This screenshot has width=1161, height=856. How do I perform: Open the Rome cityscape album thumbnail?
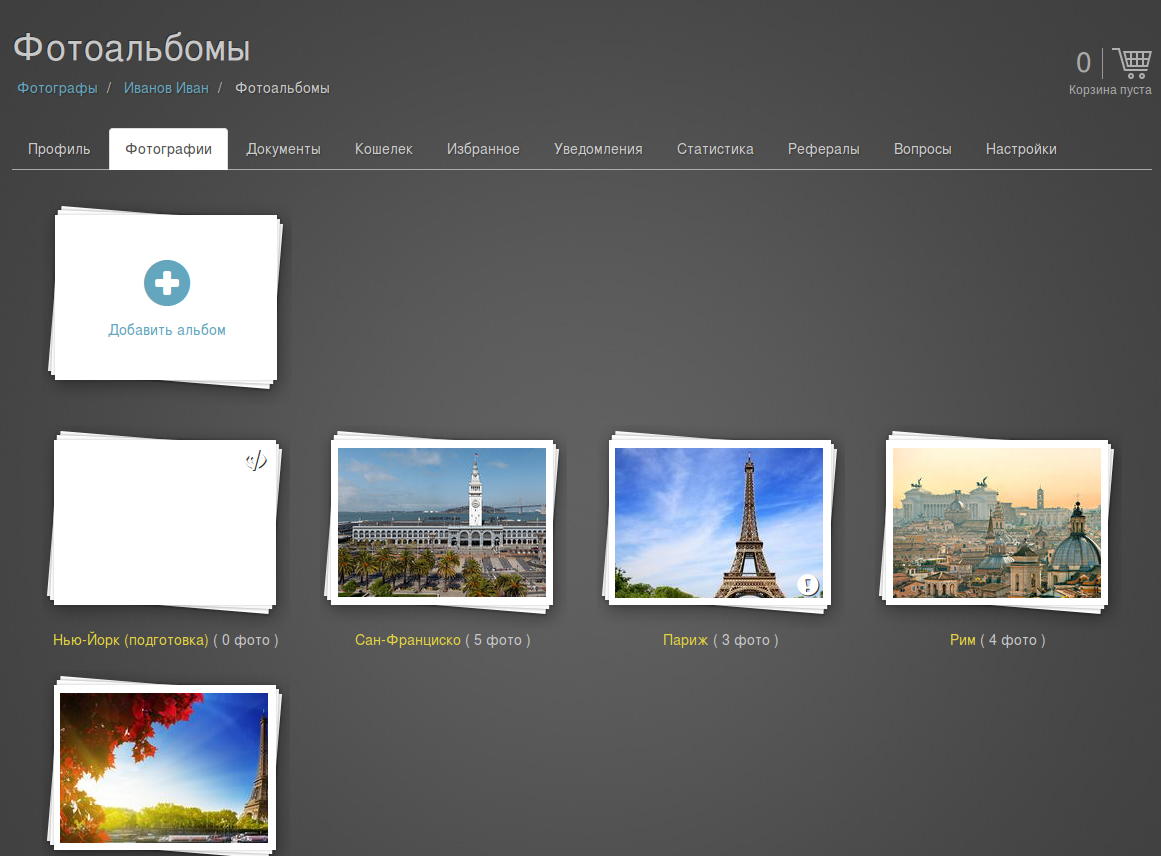996,522
